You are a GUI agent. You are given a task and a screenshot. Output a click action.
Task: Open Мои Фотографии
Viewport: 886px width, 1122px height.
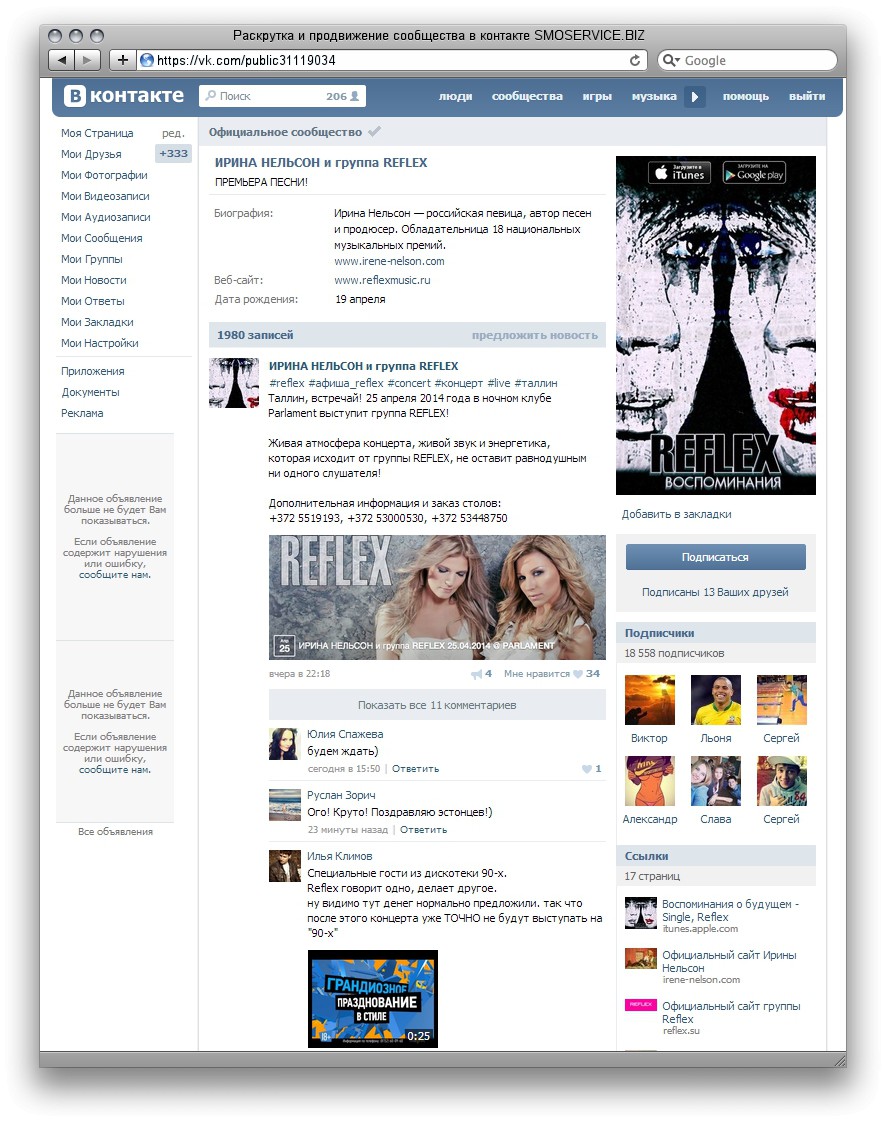[104, 175]
